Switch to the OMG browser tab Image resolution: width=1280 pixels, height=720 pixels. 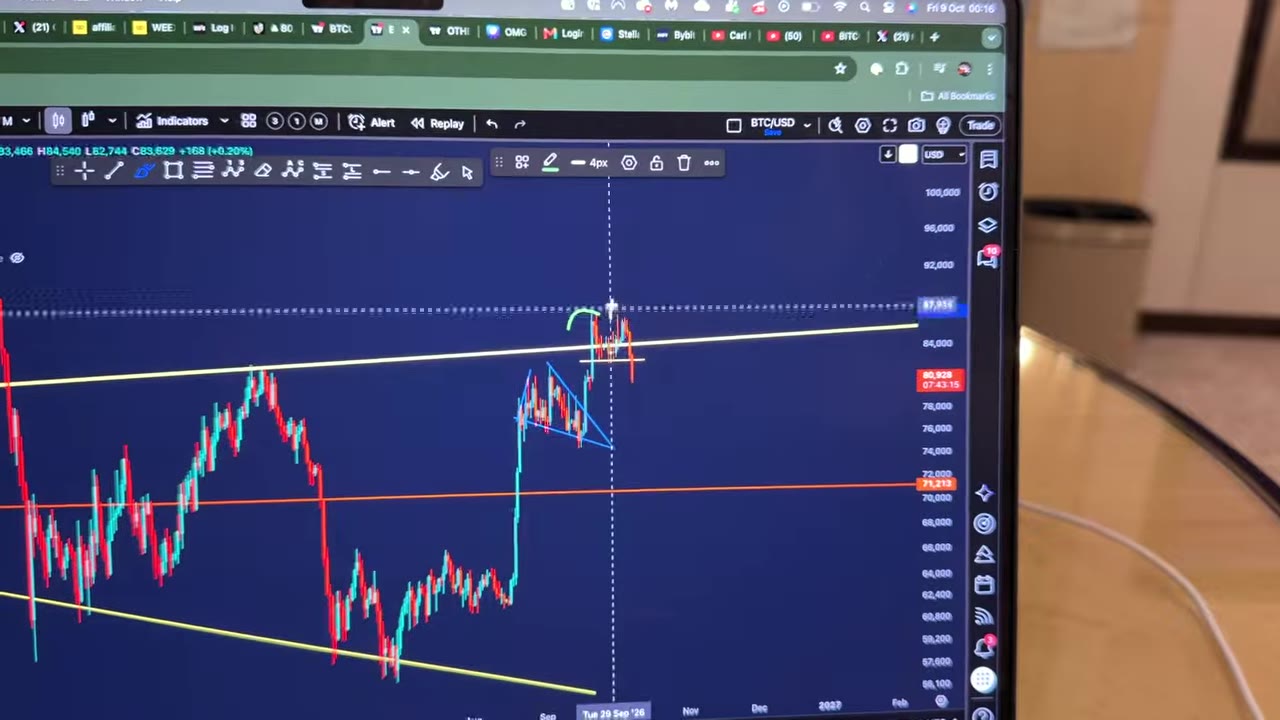pos(508,32)
